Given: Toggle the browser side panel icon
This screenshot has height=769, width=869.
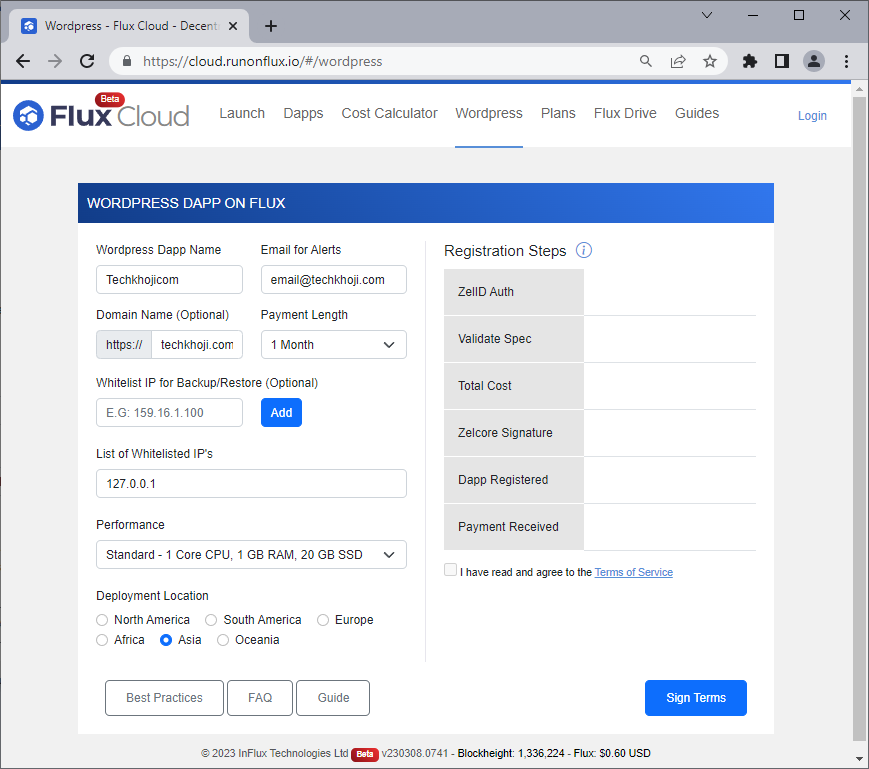Looking at the screenshot, I should pyautogui.click(x=782, y=61).
